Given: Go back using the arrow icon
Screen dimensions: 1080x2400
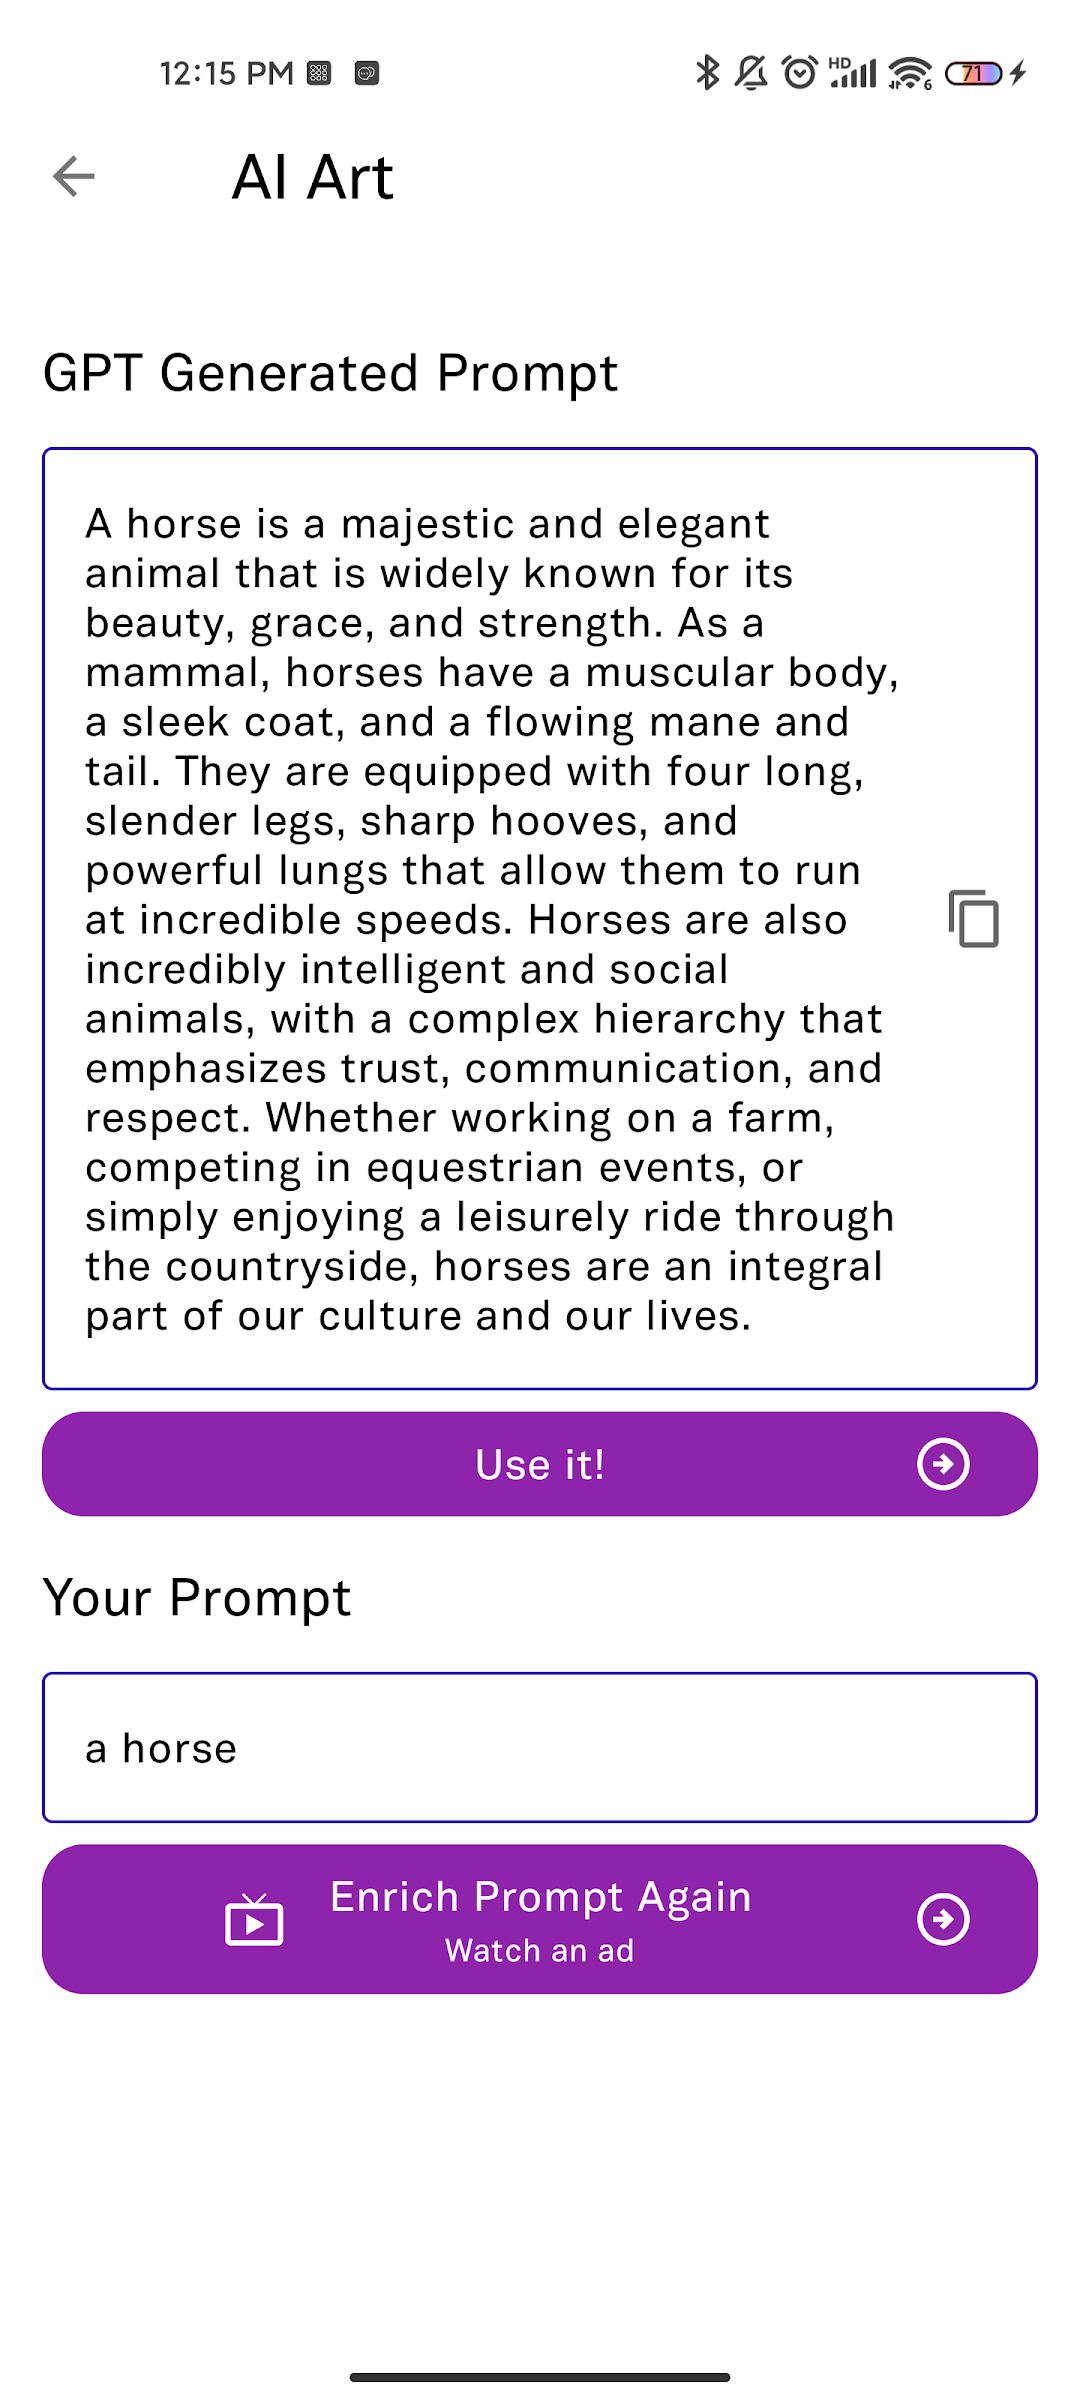Looking at the screenshot, I should click(x=74, y=177).
